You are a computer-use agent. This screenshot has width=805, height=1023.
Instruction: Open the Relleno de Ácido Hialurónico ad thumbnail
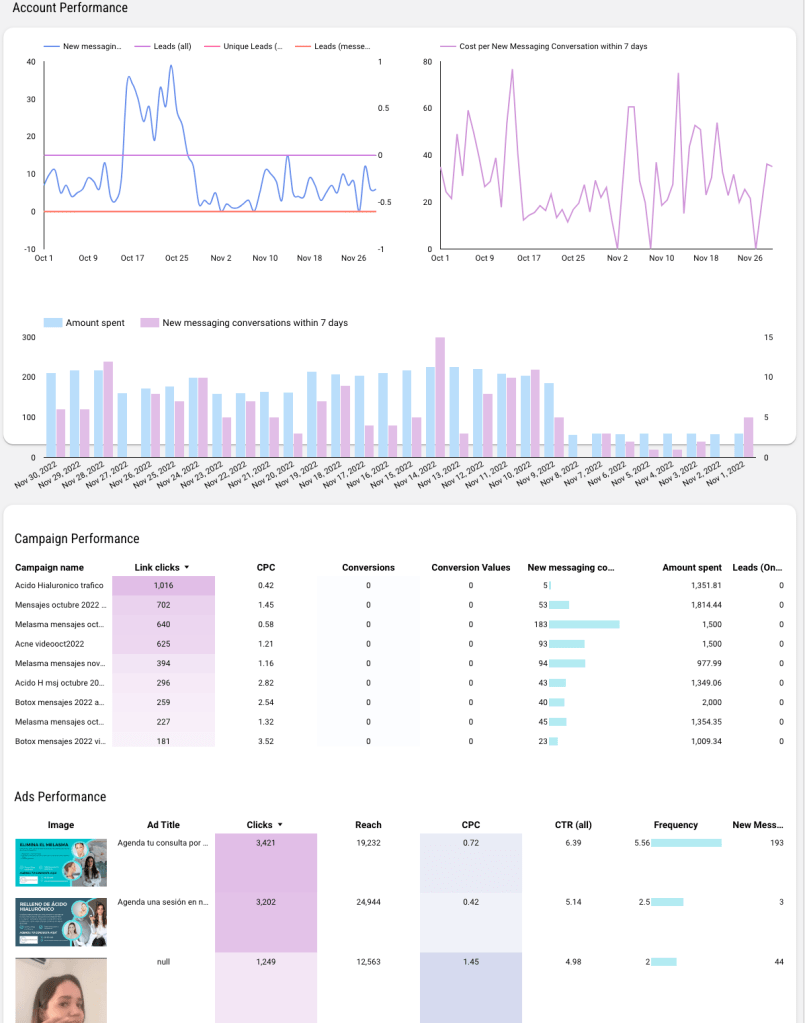point(61,921)
